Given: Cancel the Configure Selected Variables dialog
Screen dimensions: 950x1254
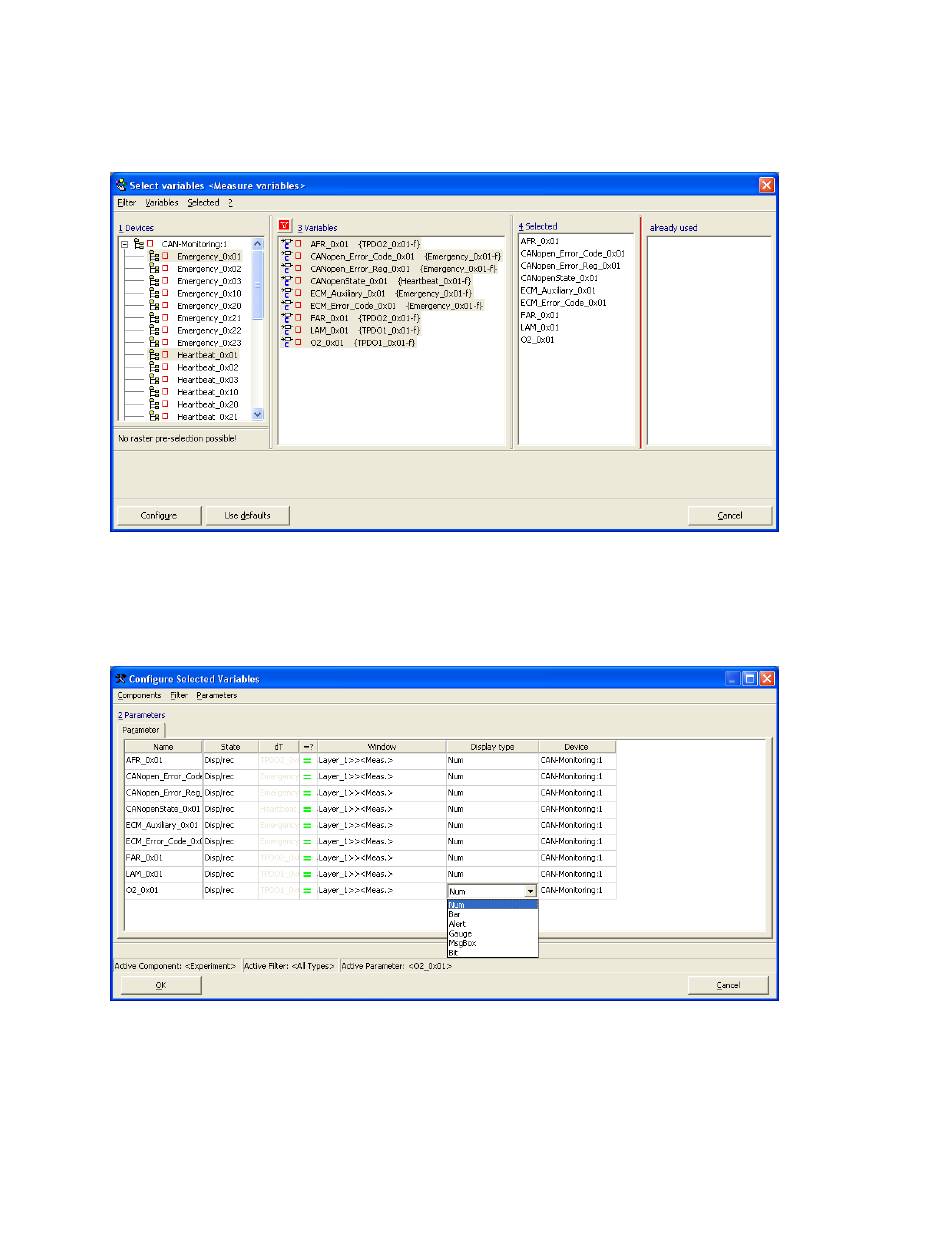Looking at the screenshot, I should point(728,985).
